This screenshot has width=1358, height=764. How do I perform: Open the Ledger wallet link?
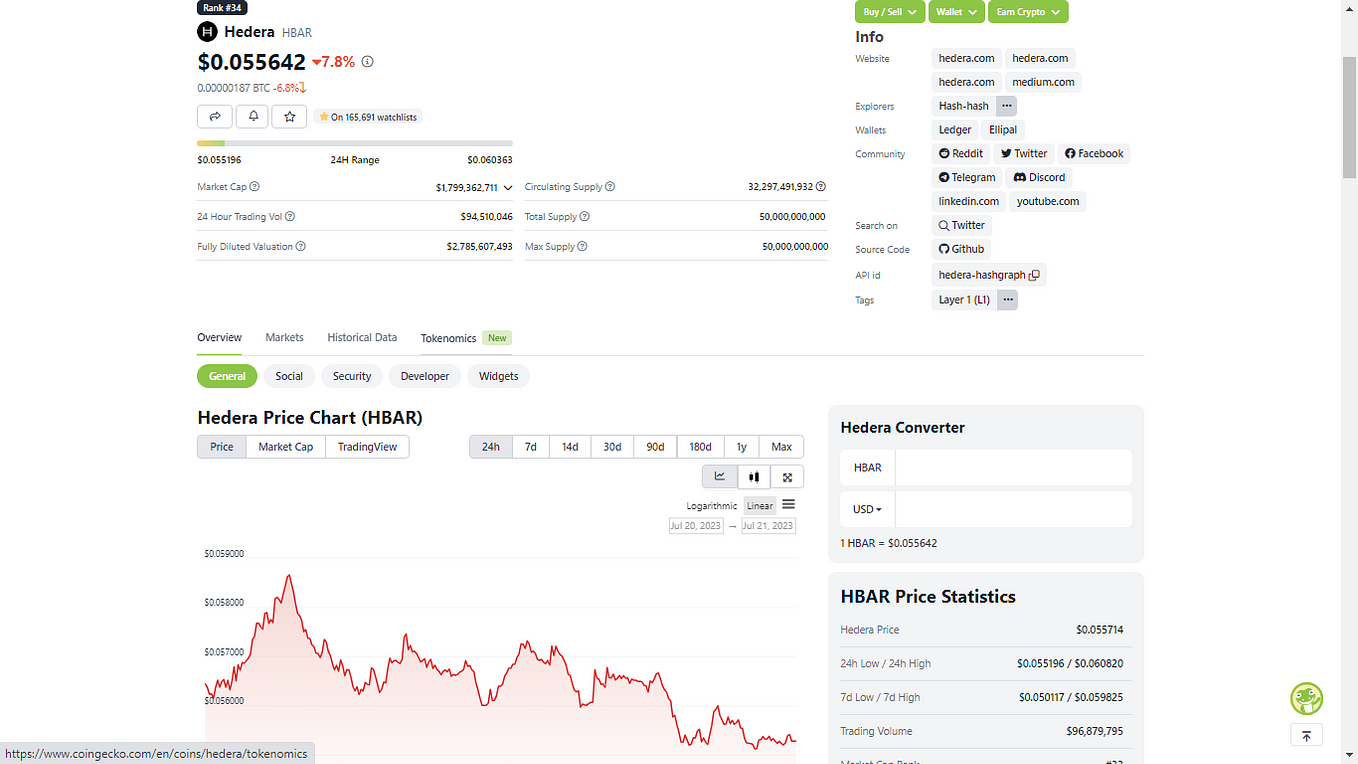click(x=955, y=130)
